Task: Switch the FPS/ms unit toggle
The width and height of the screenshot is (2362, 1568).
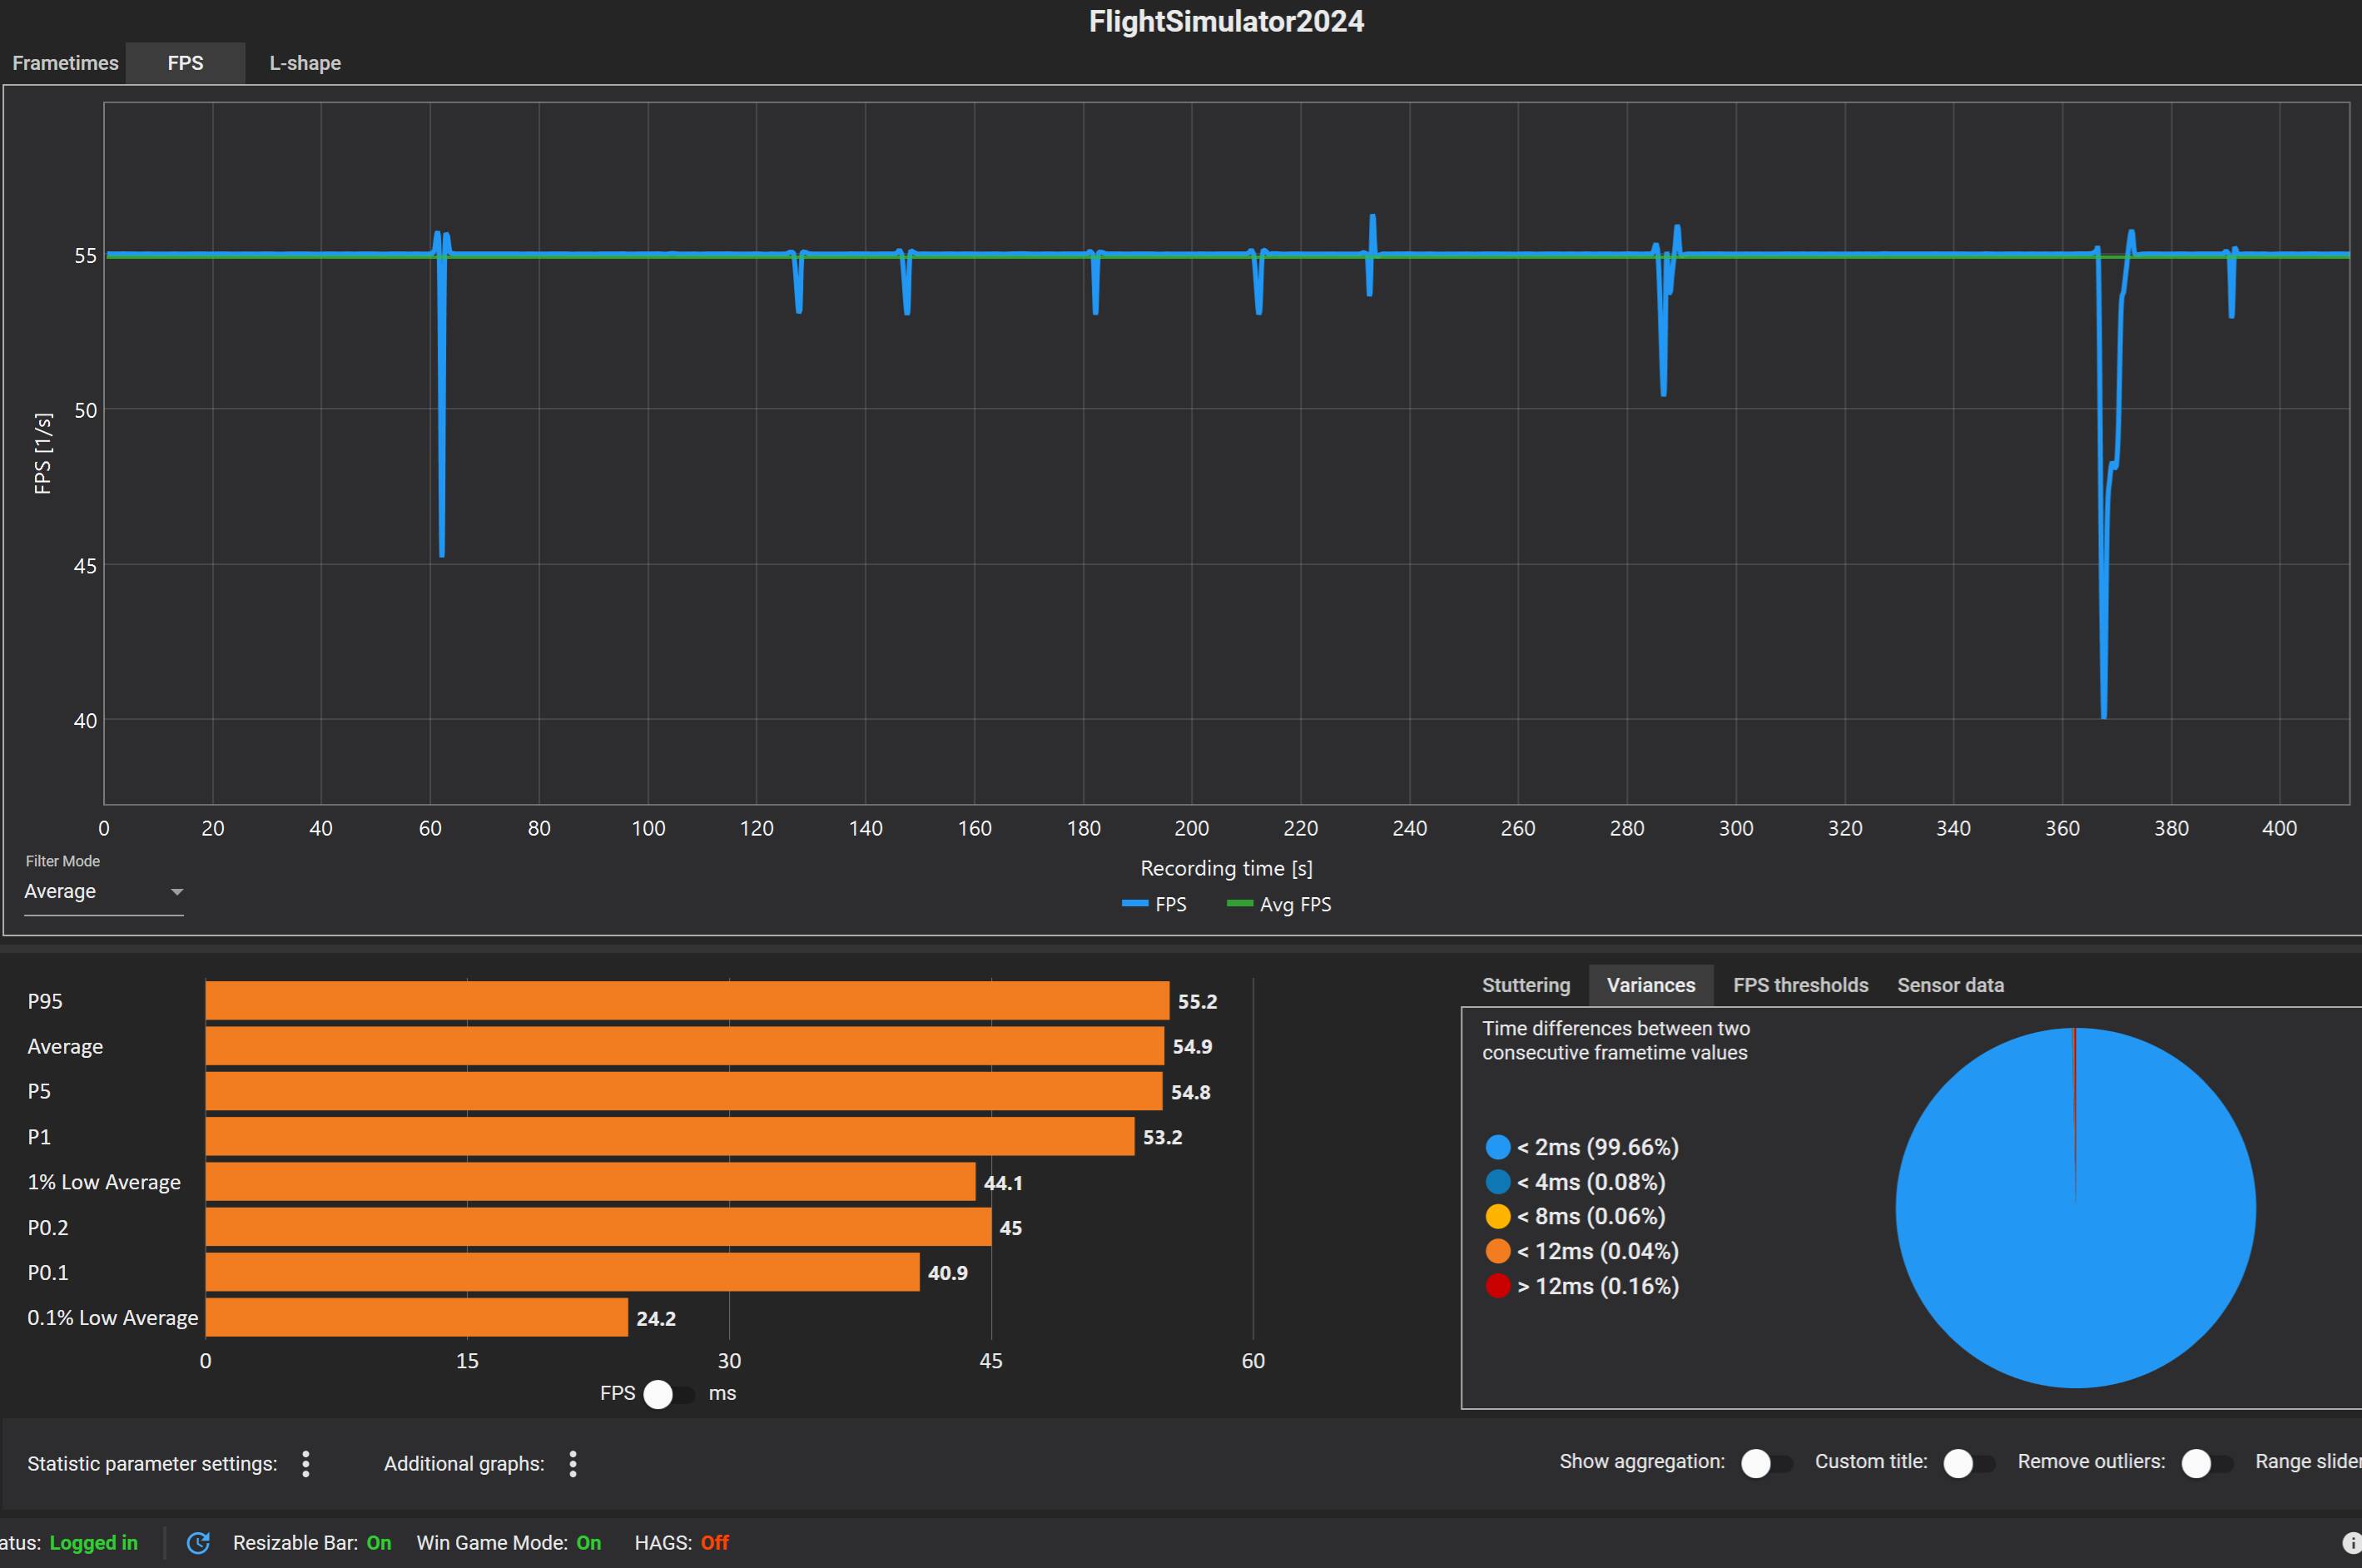Action: (x=670, y=1394)
